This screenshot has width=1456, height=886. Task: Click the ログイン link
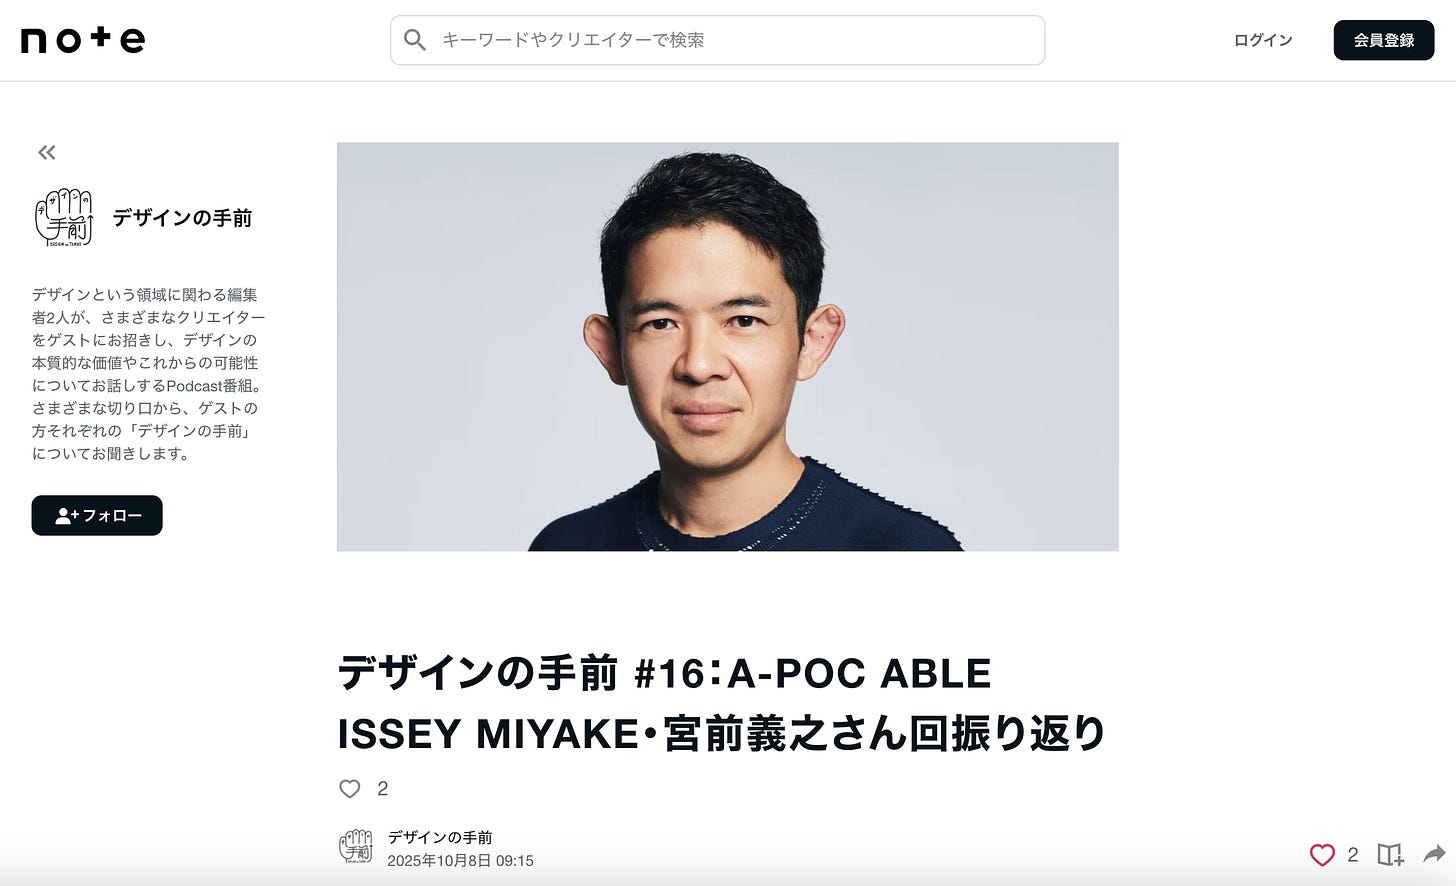tap(1263, 40)
